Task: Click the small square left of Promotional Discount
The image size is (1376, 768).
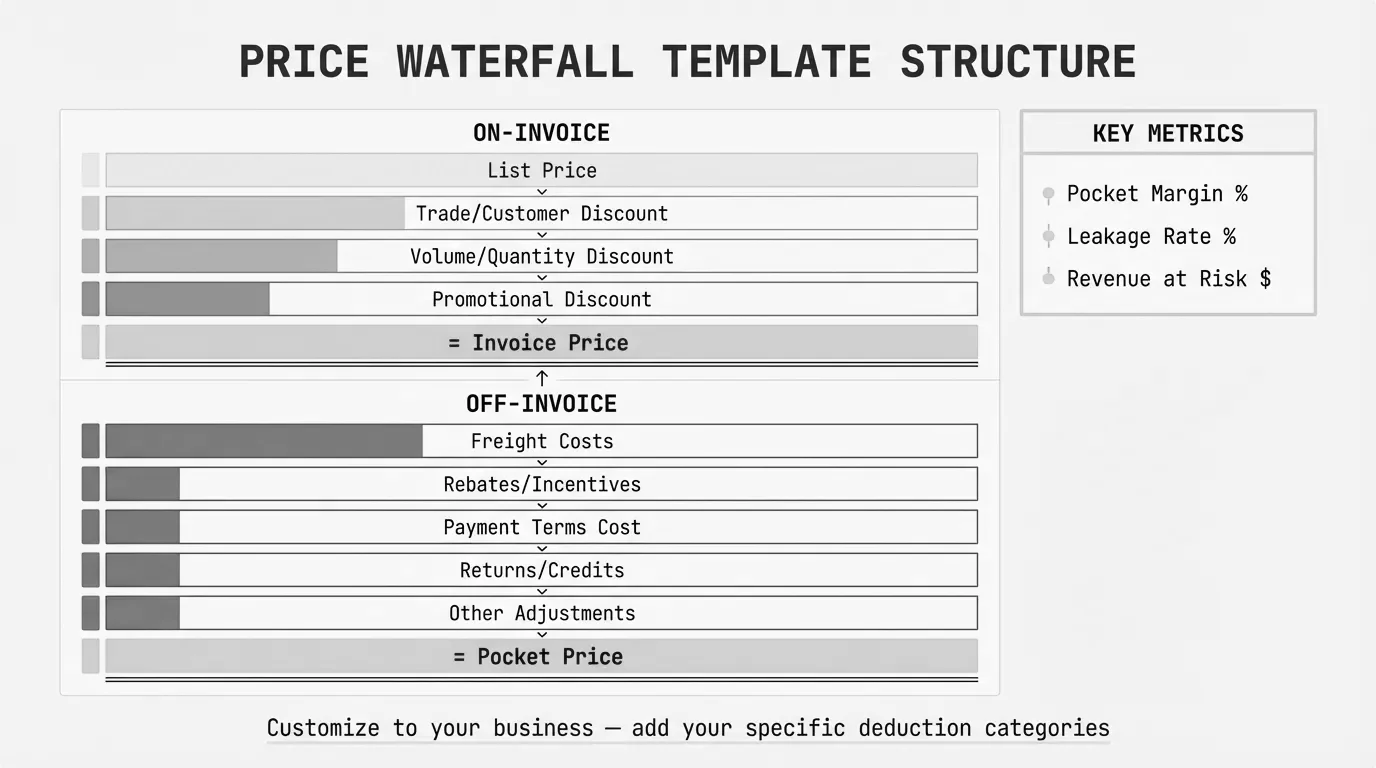Action: (90, 299)
